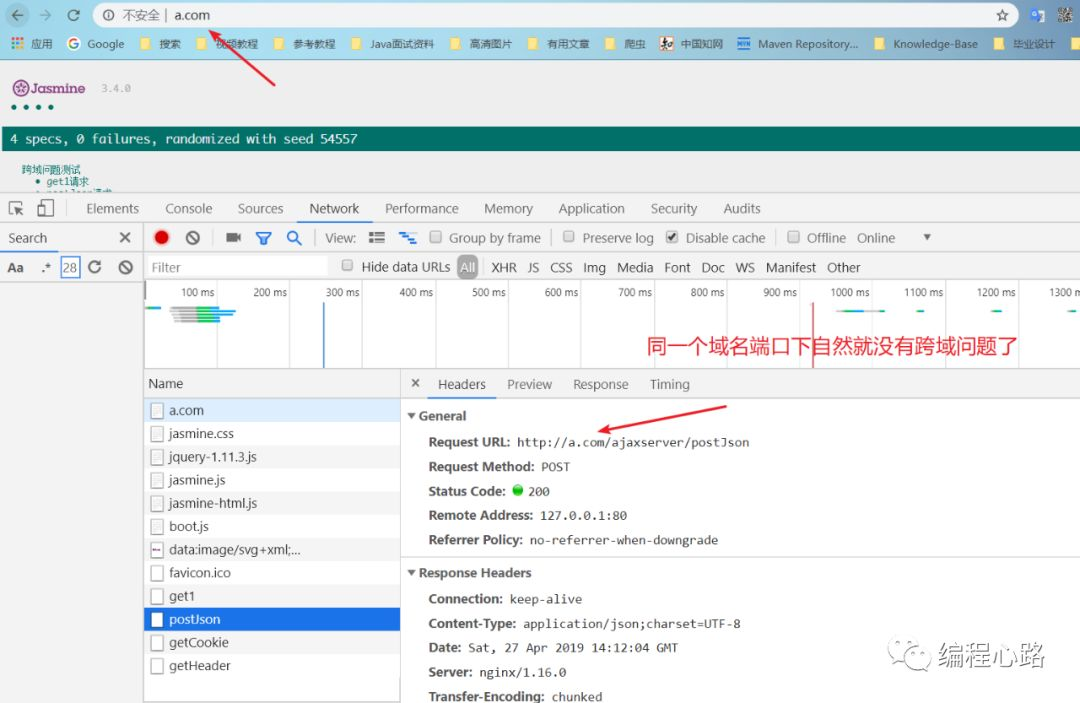1080x703 pixels.
Task: Check the Hide data URLs checkbox
Action: click(x=348, y=266)
